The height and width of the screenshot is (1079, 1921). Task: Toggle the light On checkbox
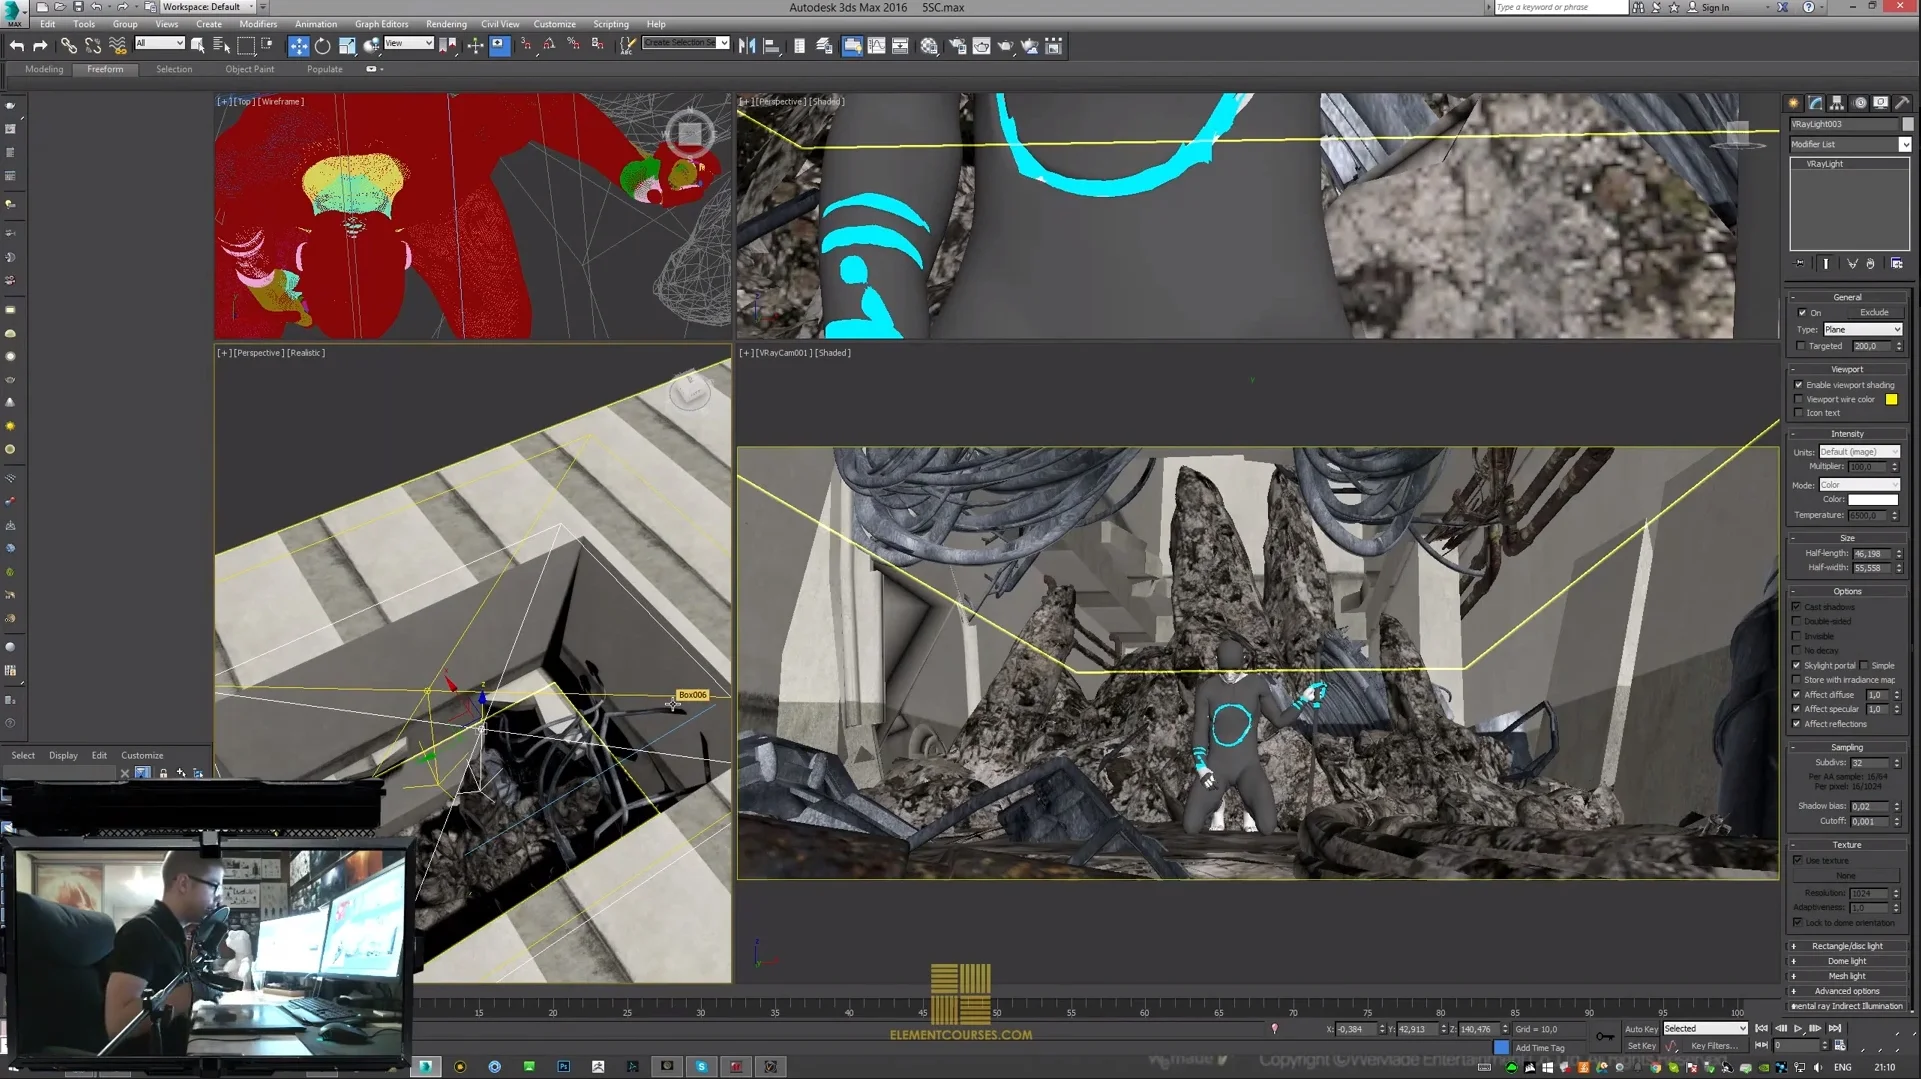[x=1802, y=313]
